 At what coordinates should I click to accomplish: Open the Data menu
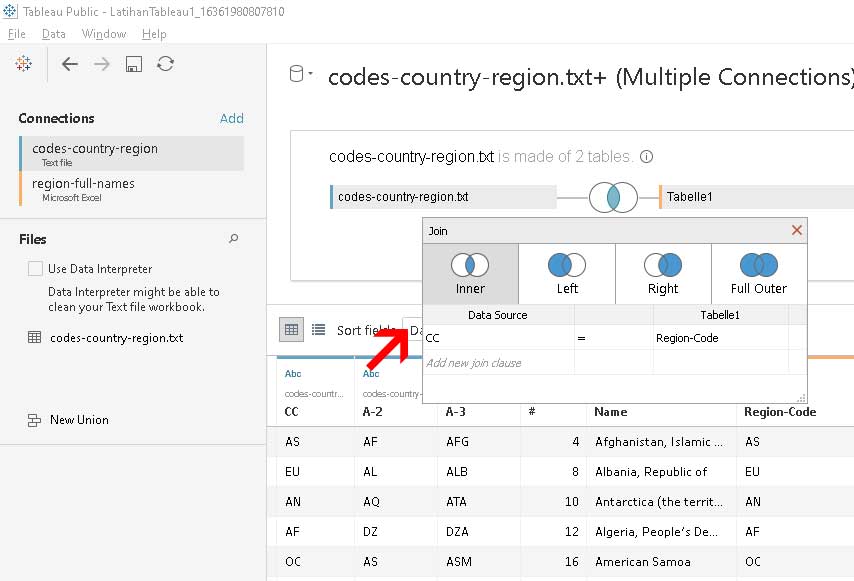[x=53, y=34]
